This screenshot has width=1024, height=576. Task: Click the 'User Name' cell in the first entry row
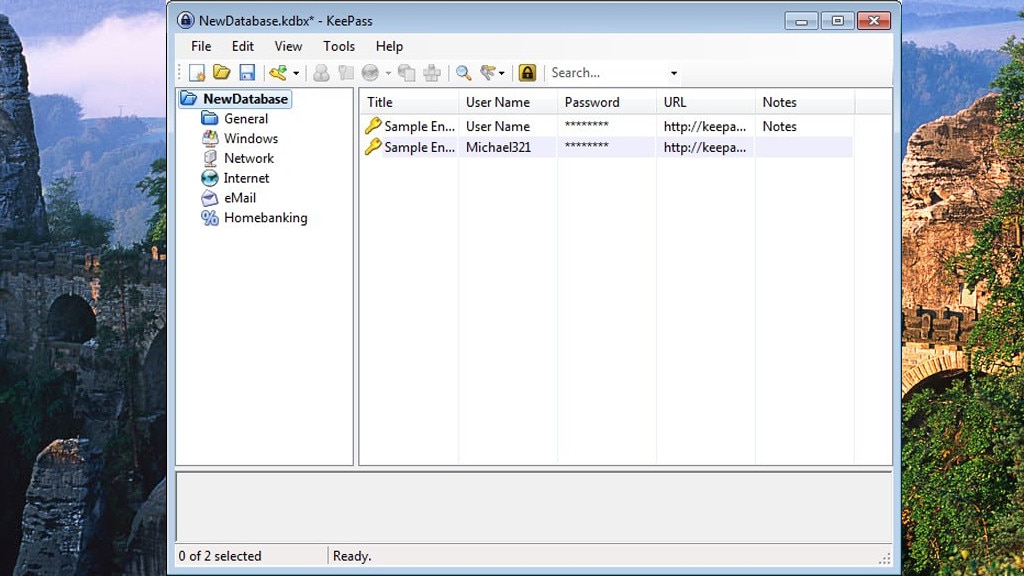click(498, 126)
